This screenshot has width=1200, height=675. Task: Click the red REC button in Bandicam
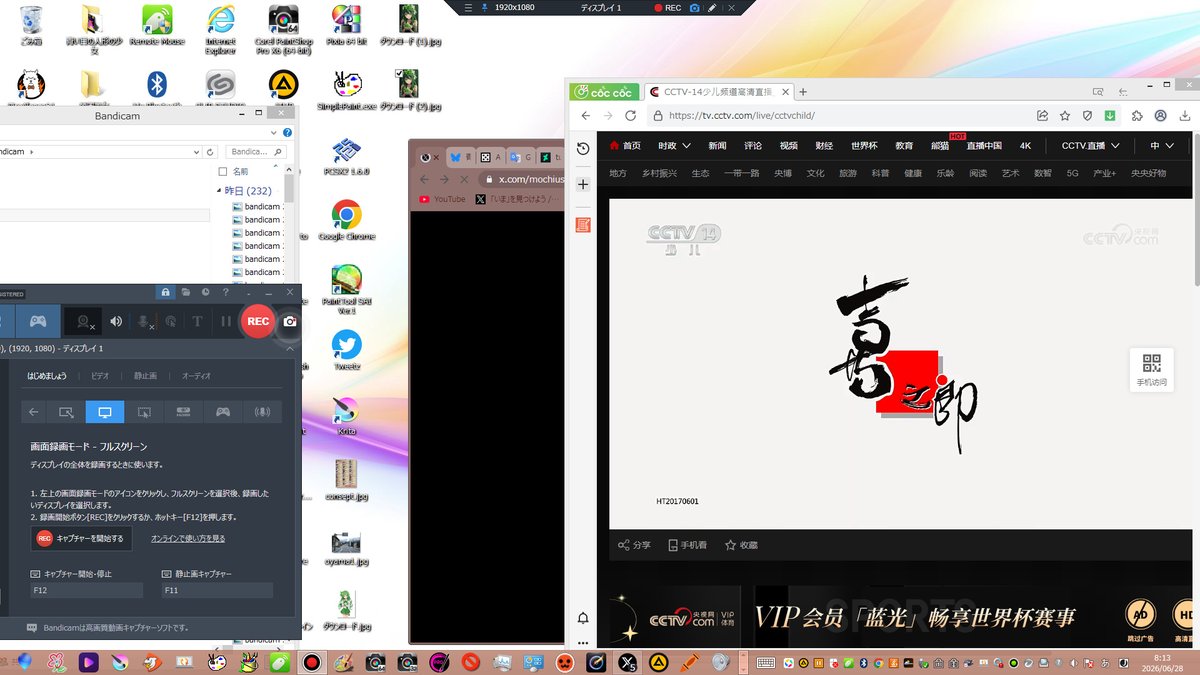[x=258, y=321]
